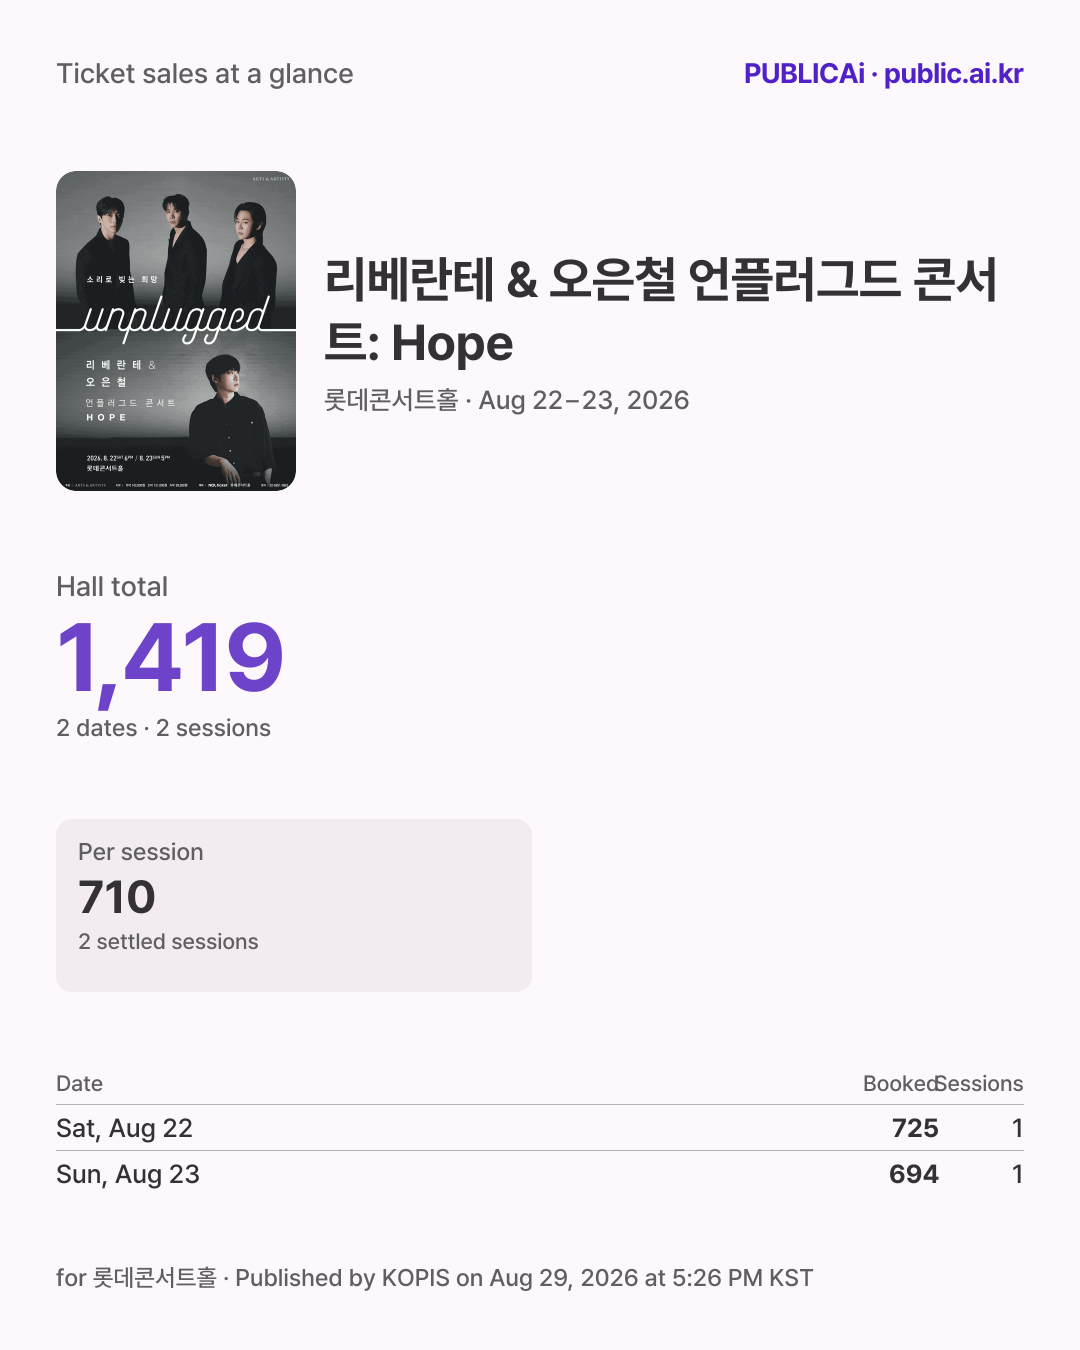
Task: Select the 710 per session value
Action: 117,897
